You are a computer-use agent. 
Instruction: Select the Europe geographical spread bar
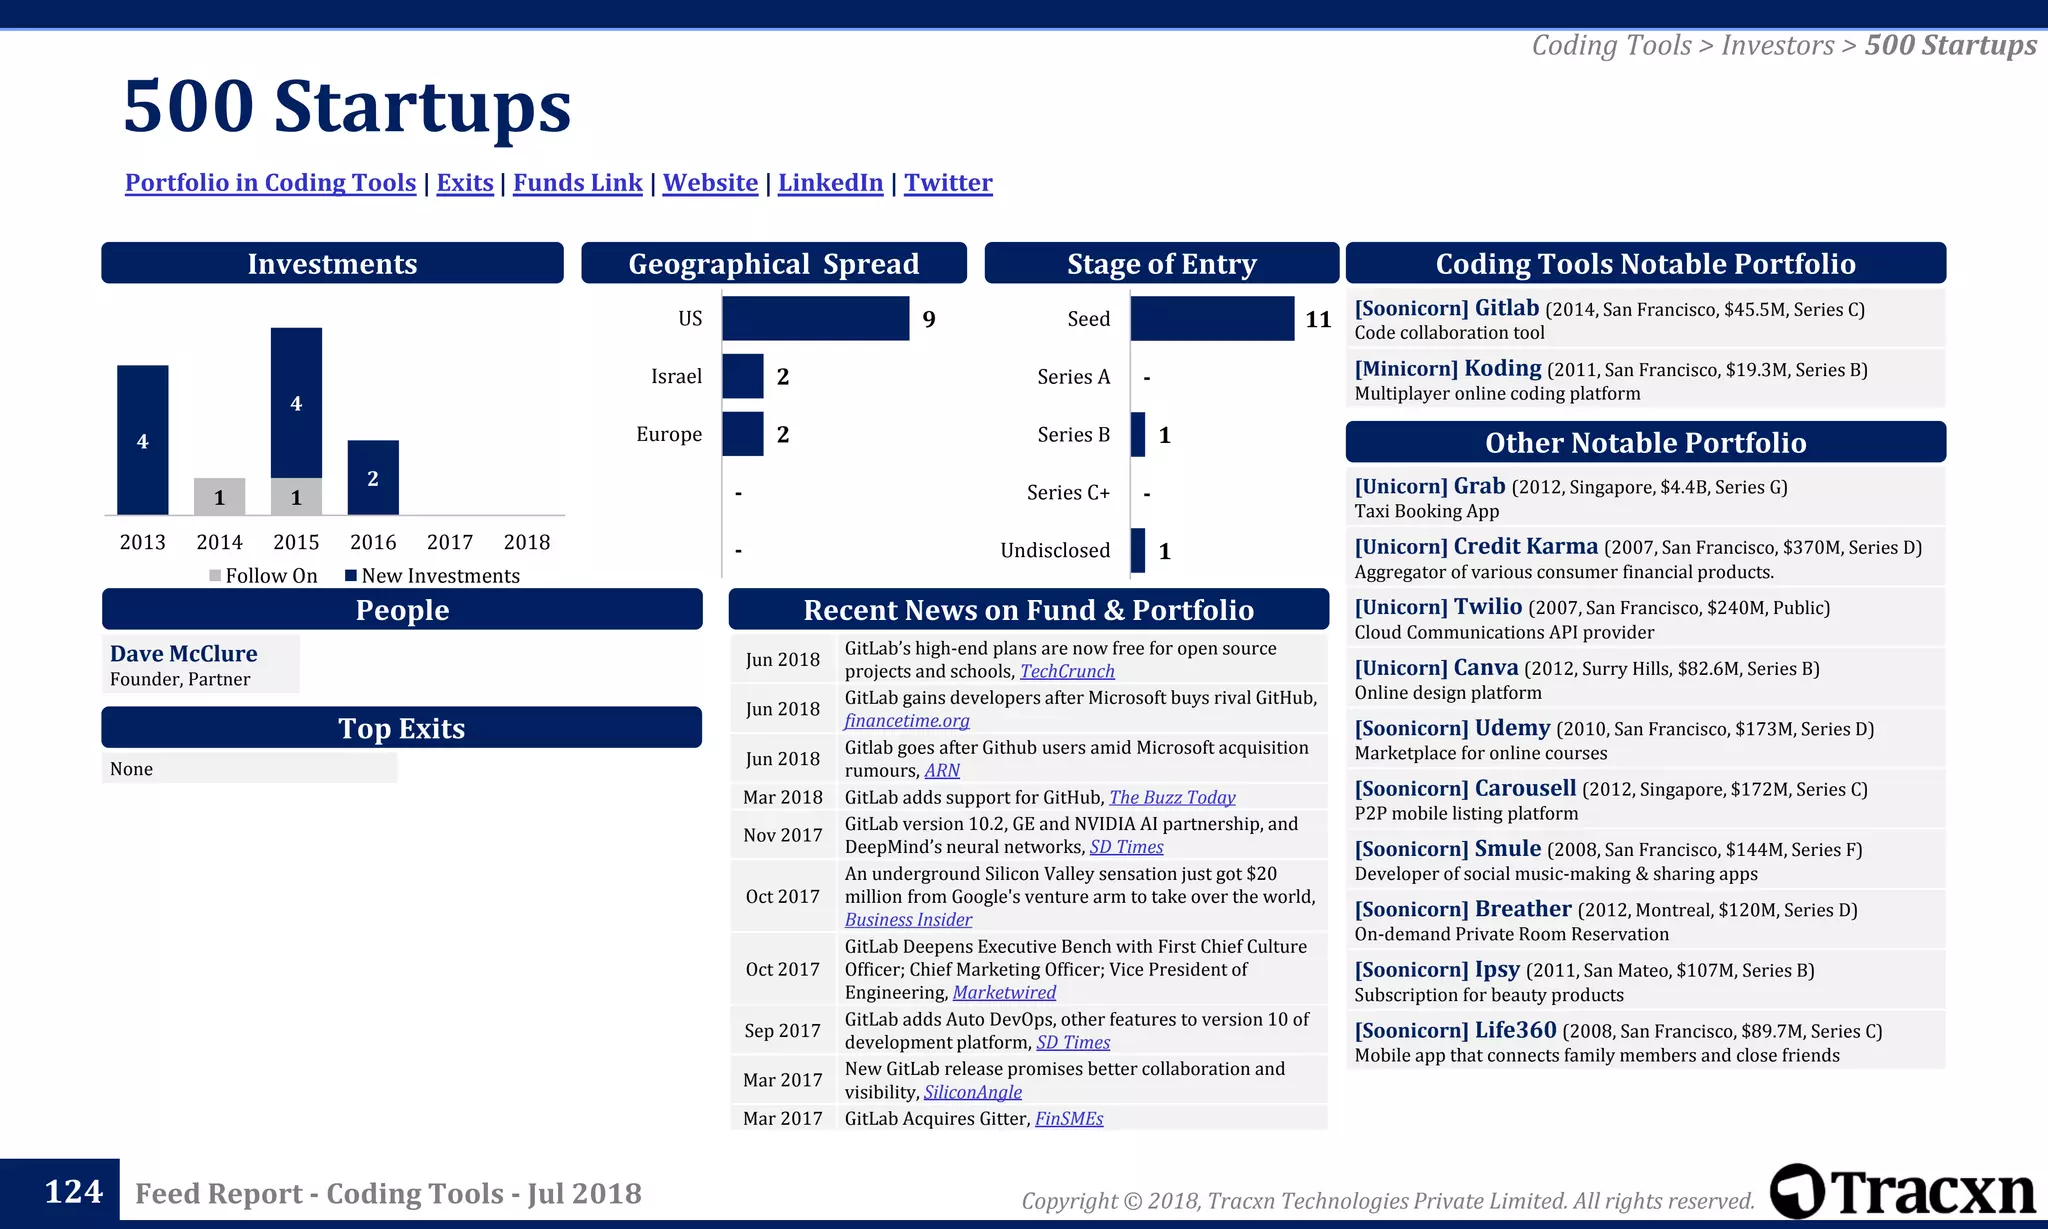coord(743,434)
